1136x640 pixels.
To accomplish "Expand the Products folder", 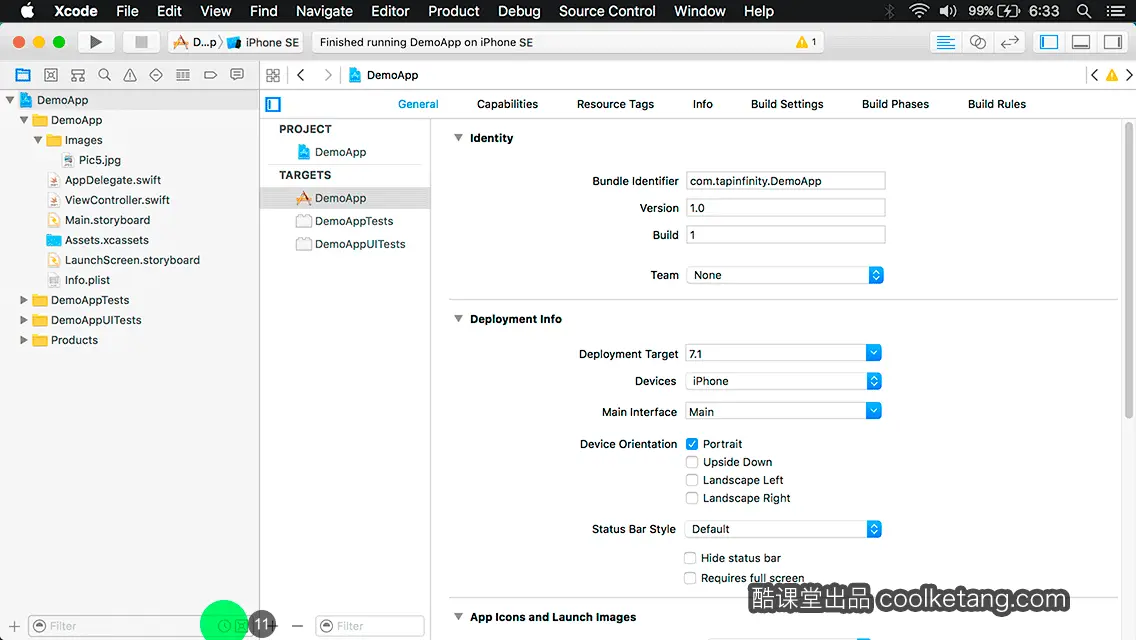I will [23, 340].
